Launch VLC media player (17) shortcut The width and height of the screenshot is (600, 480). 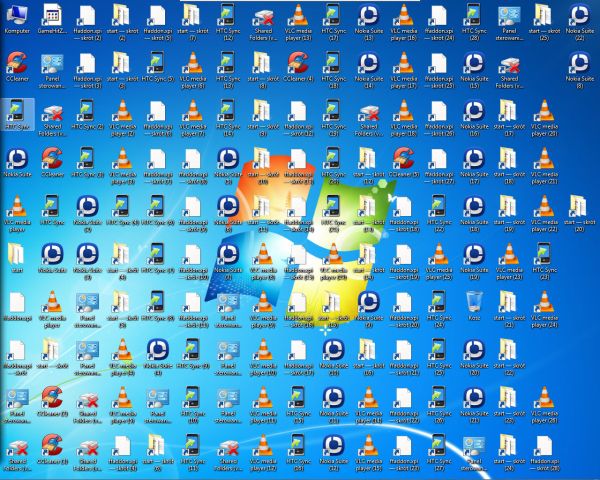pyautogui.click(x=404, y=71)
